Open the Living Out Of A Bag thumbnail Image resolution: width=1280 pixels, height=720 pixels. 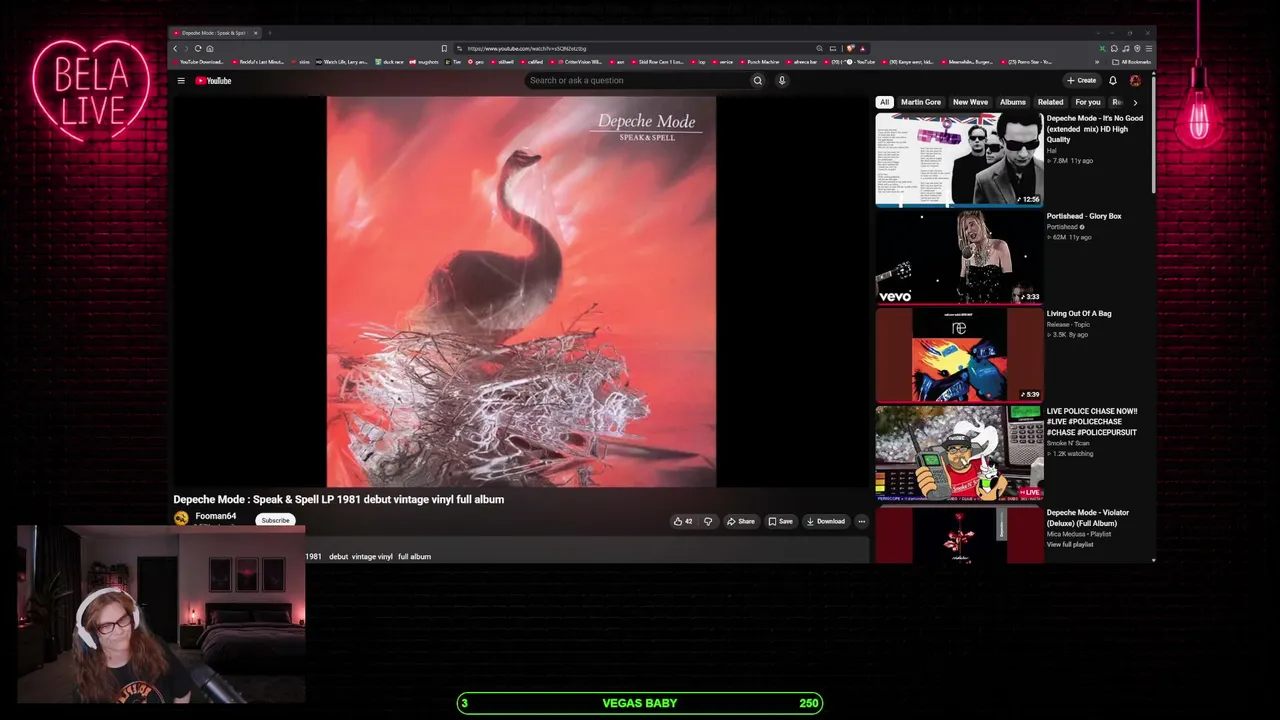click(x=959, y=354)
